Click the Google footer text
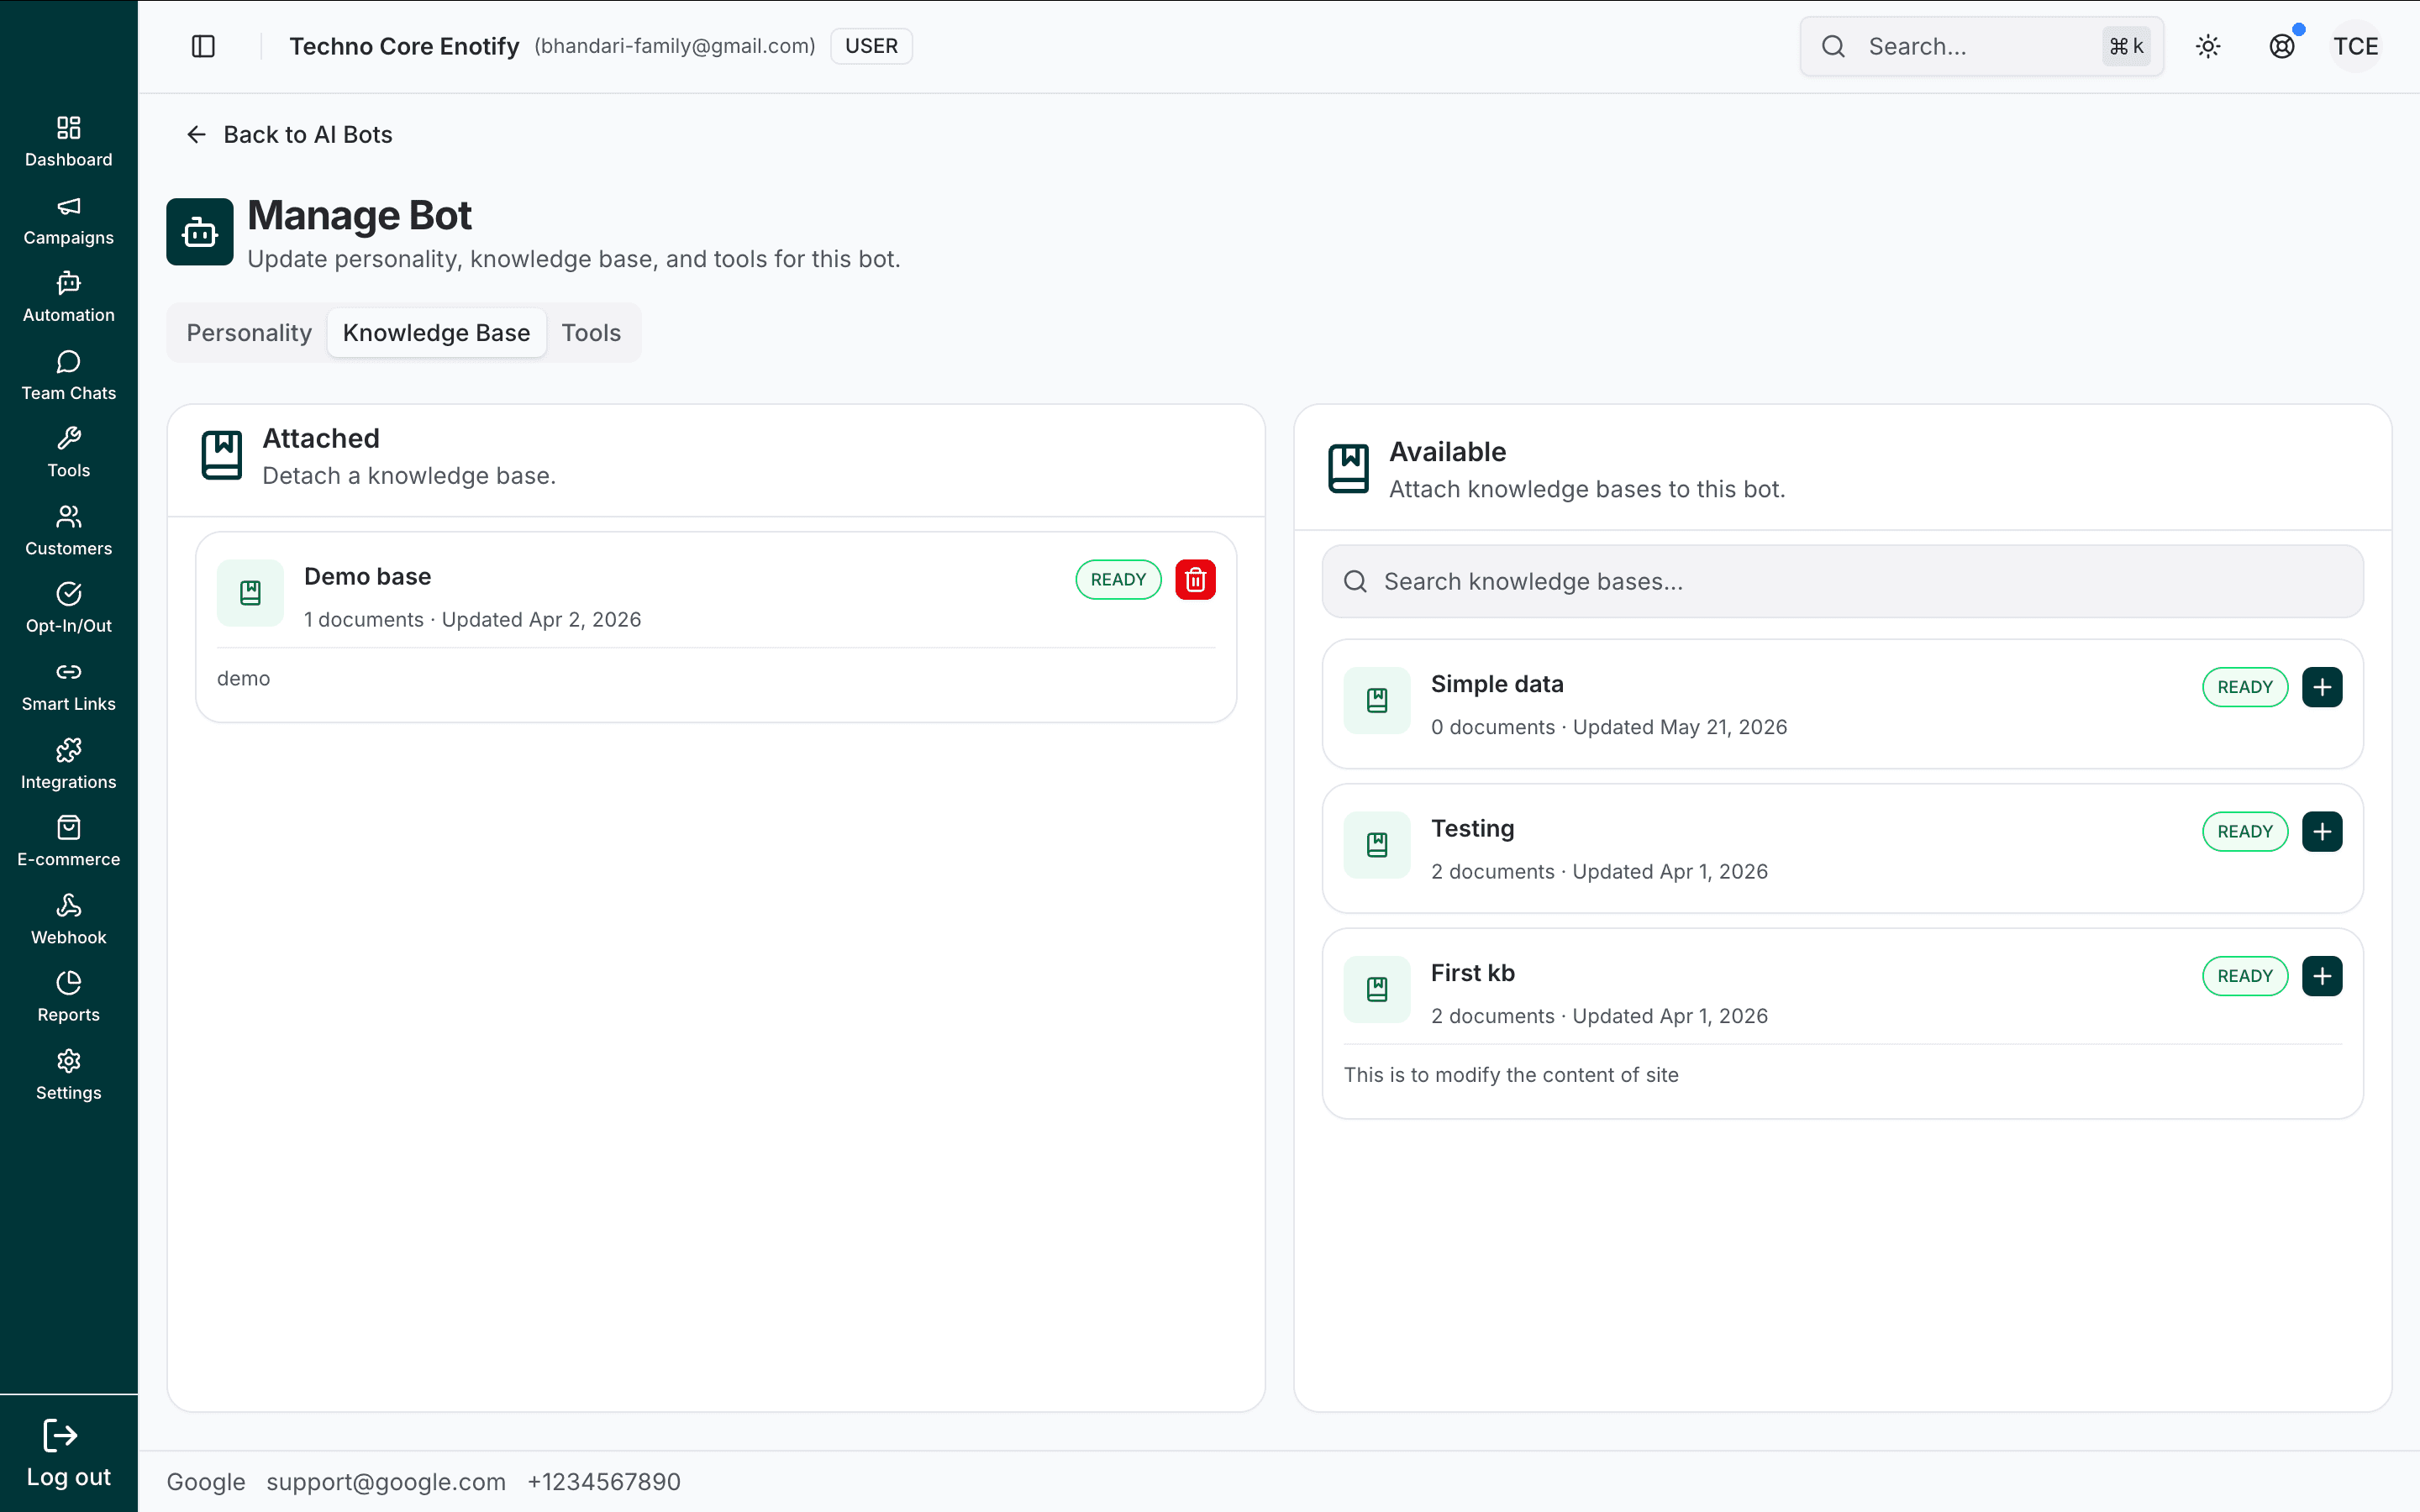Image resolution: width=2420 pixels, height=1512 pixels. (x=206, y=1482)
